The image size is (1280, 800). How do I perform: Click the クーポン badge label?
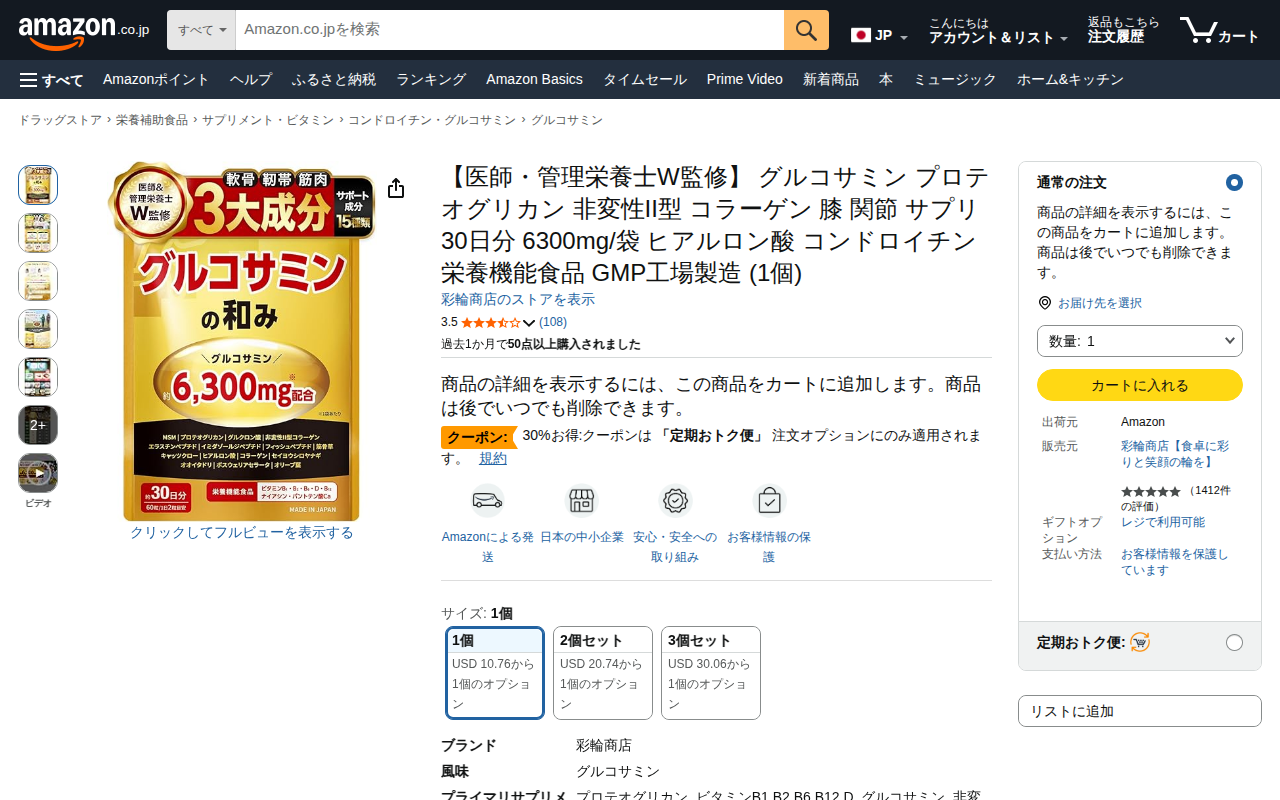click(478, 437)
